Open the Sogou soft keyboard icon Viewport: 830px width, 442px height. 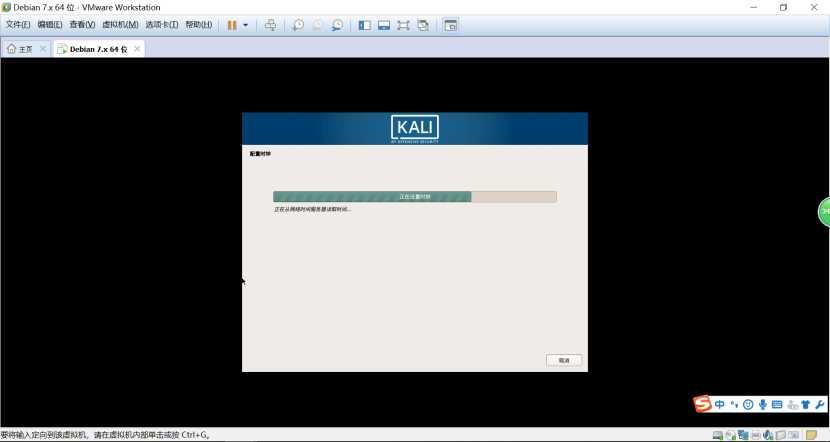tap(777, 404)
